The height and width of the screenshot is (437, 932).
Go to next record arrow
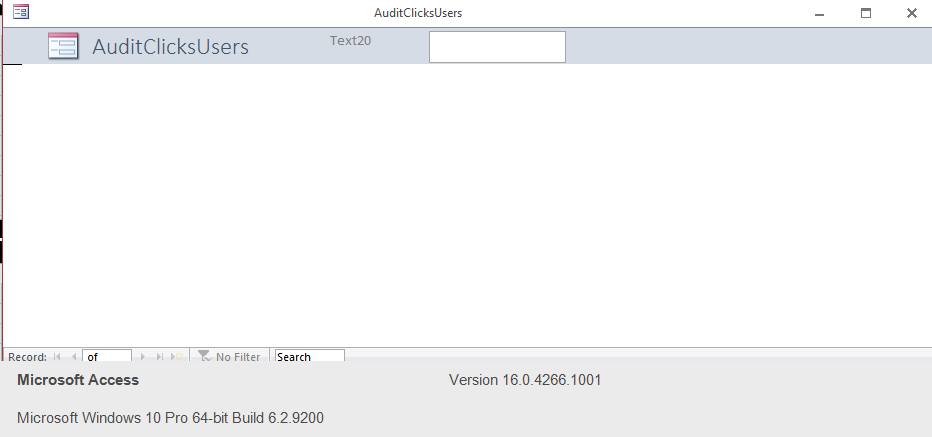(143, 357)
